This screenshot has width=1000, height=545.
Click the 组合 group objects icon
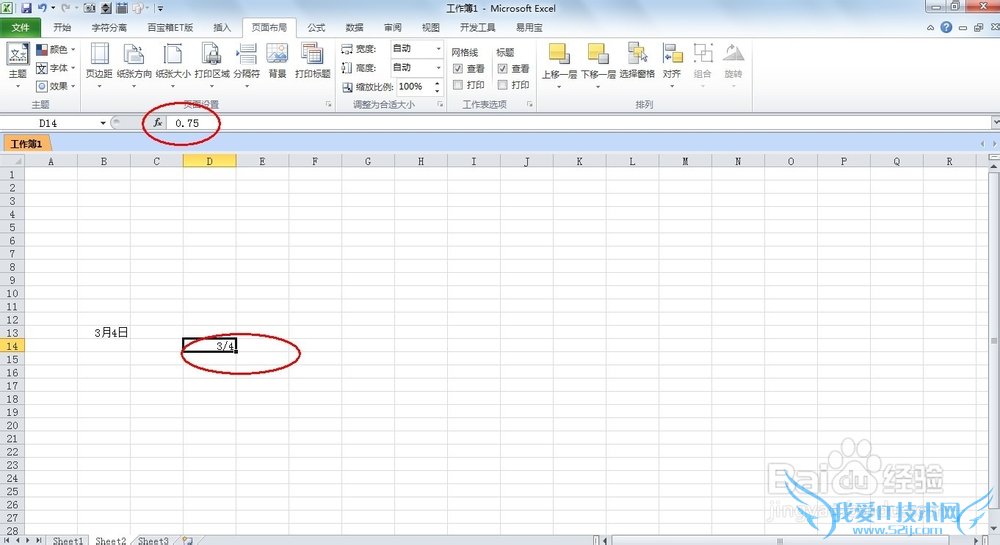[x=703, y=54]
